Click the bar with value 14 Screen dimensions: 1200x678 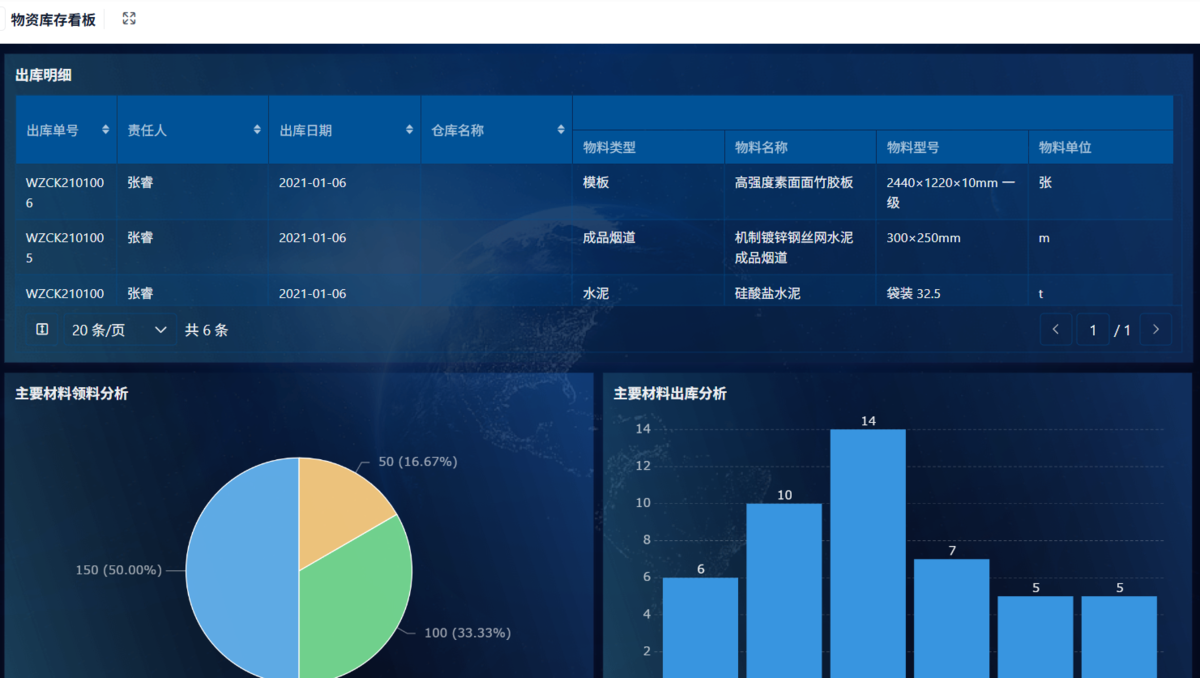[x=868, y=553]
